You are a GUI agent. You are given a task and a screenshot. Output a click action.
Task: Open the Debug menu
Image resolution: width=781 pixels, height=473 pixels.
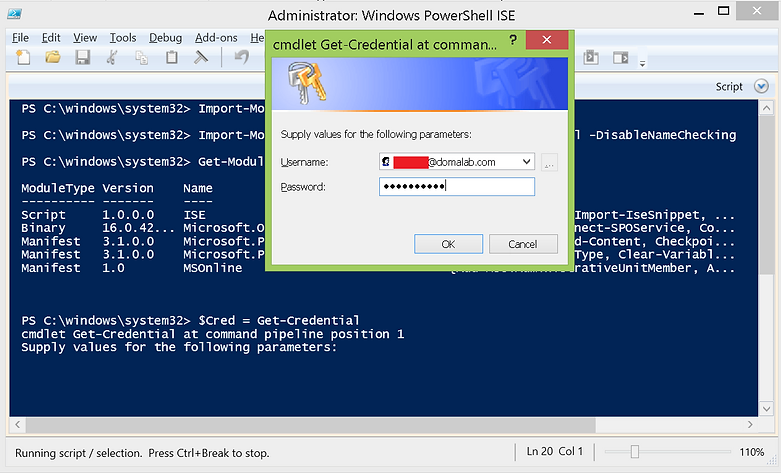pyautogui.click(x=165, y=38)
